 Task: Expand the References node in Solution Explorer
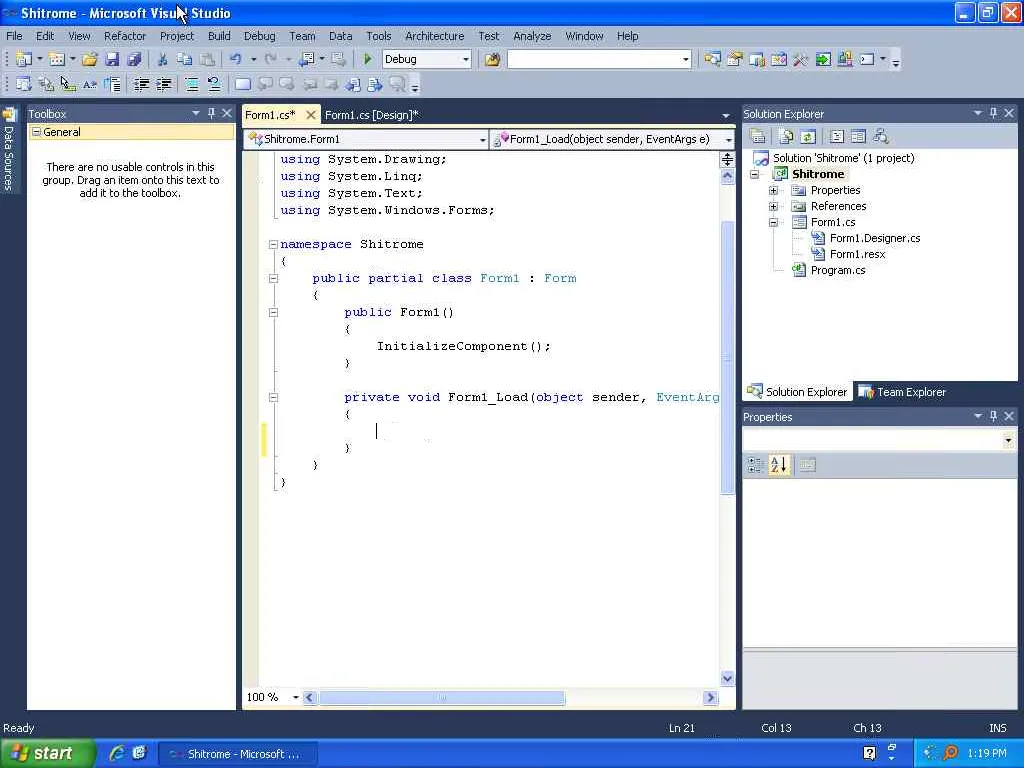[x=773, y=206]
